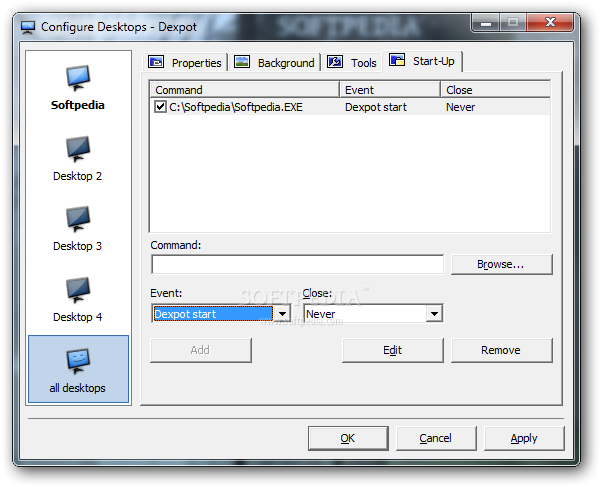Click the Browse... button
Screen dimensions: 601x487
(x=502, y=264)
